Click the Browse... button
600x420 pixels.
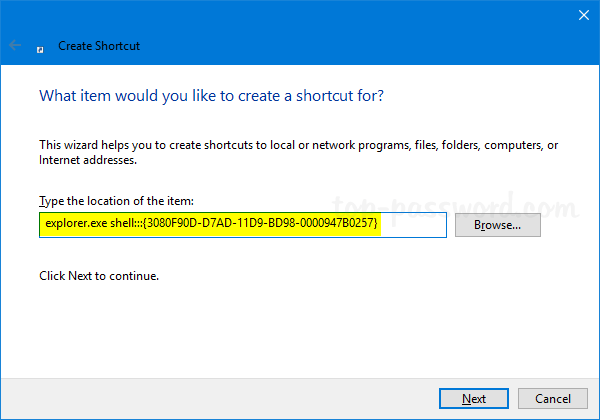point(497,225)
